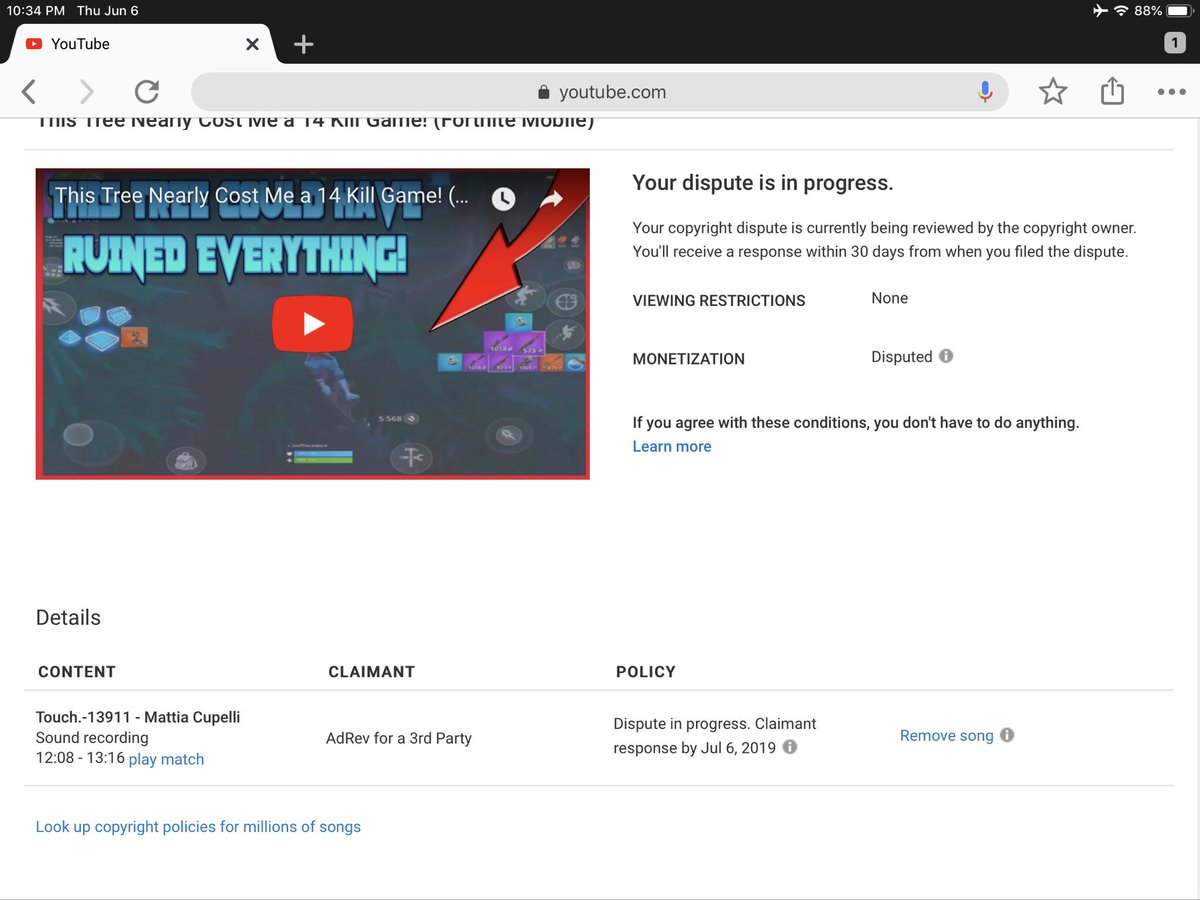Screen dimensions: 1200x900
Task: Play the video with red play button
Action: [x=313, y=324]
